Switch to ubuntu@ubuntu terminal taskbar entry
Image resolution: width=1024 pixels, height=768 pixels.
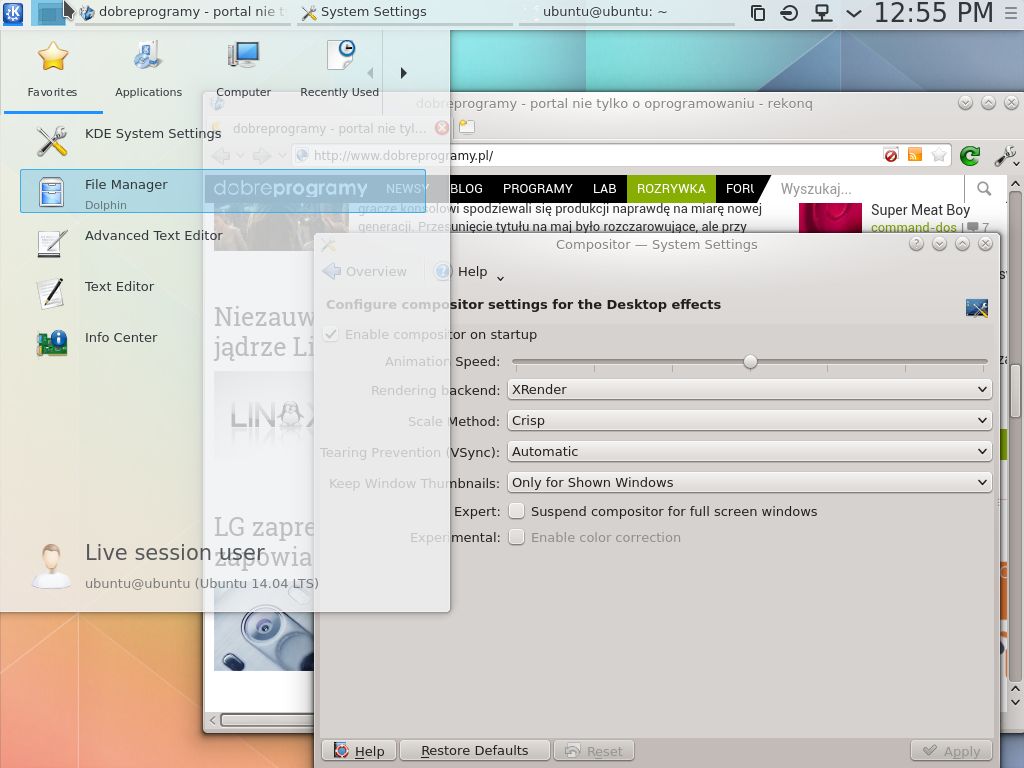click(627, 12)
